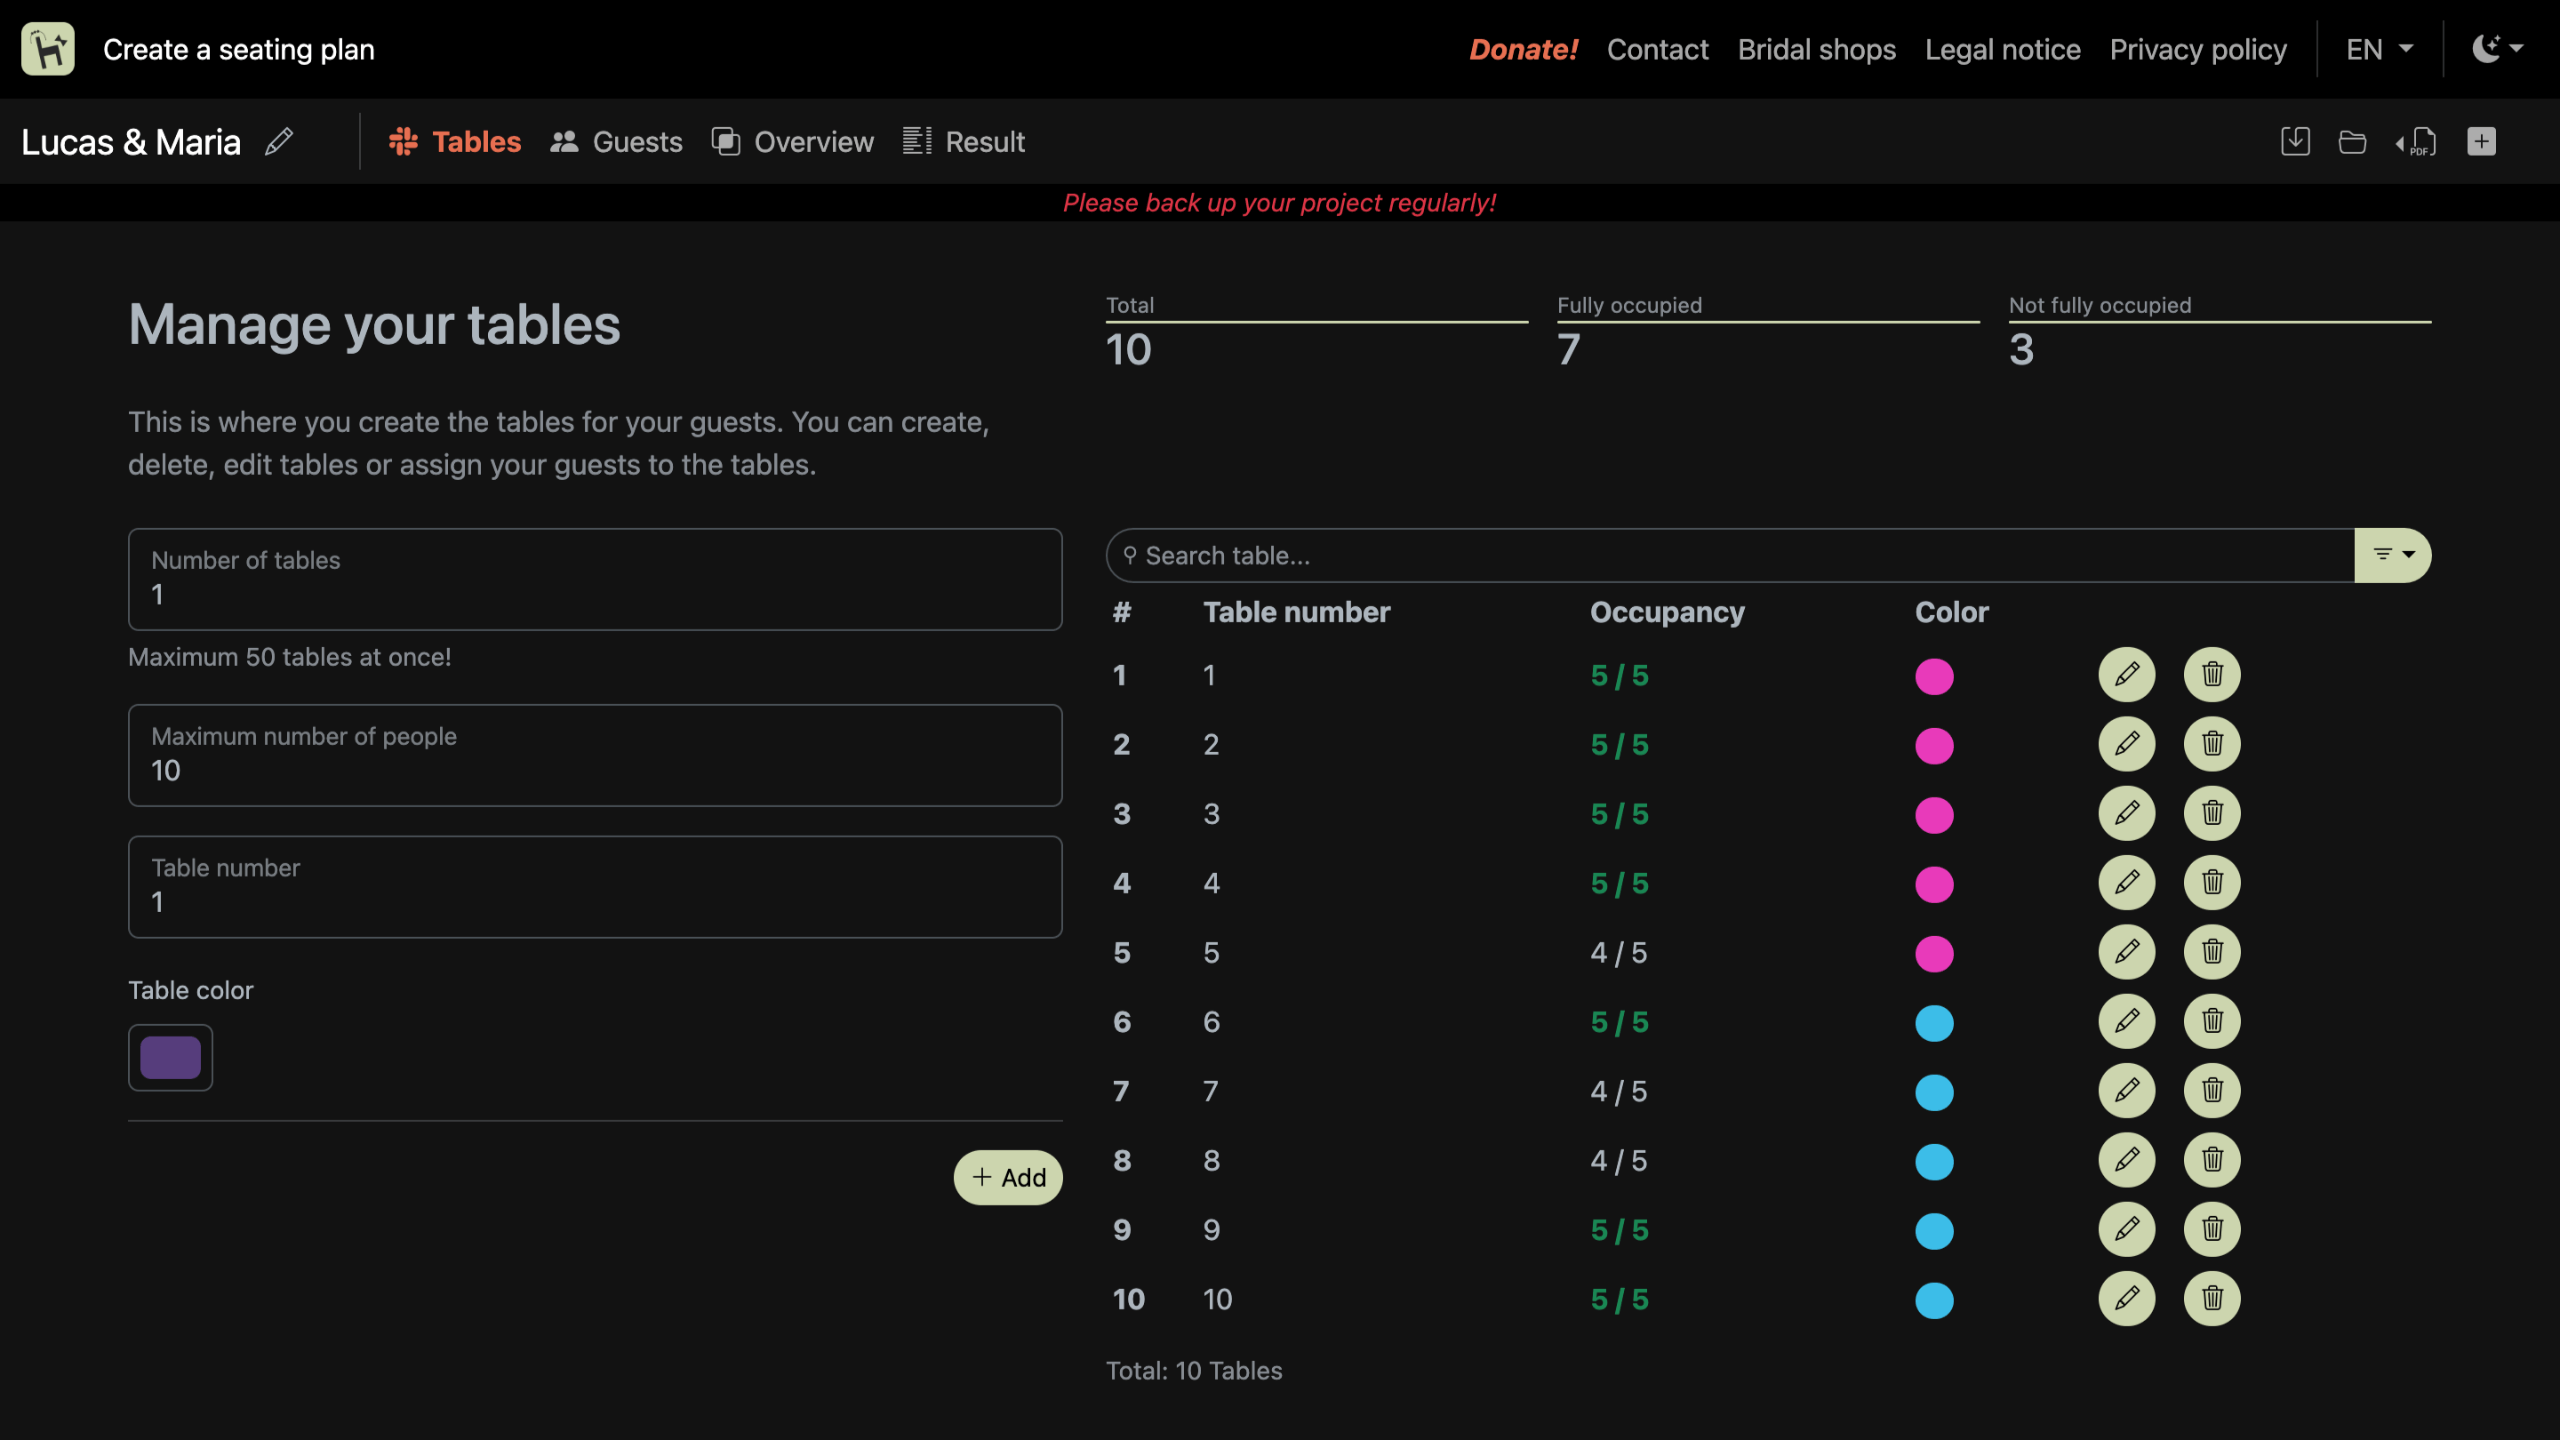
Task: Click the Search table field
Action: (x=1730, y=555)
